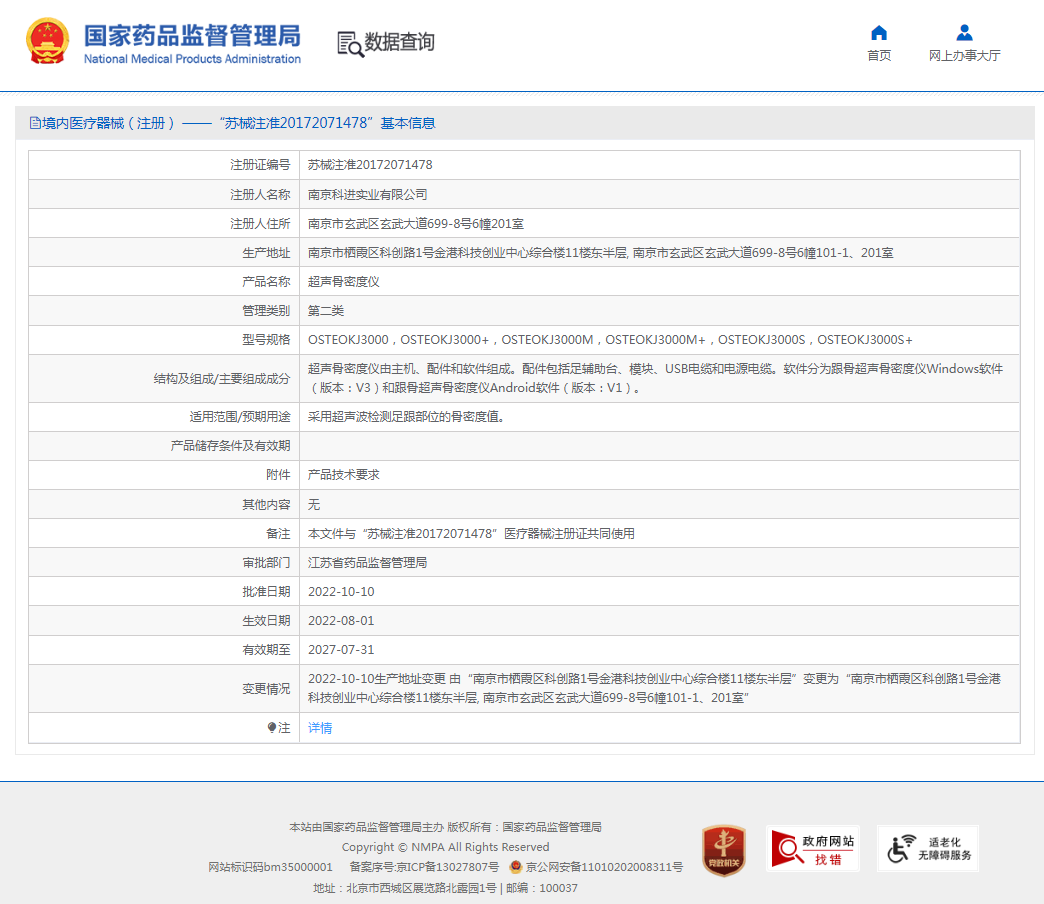The height and width of the screenshot is (904, 1044).
Task: Enable 适老化无障碍服务 accessibility mode
Action: (927, 849)
